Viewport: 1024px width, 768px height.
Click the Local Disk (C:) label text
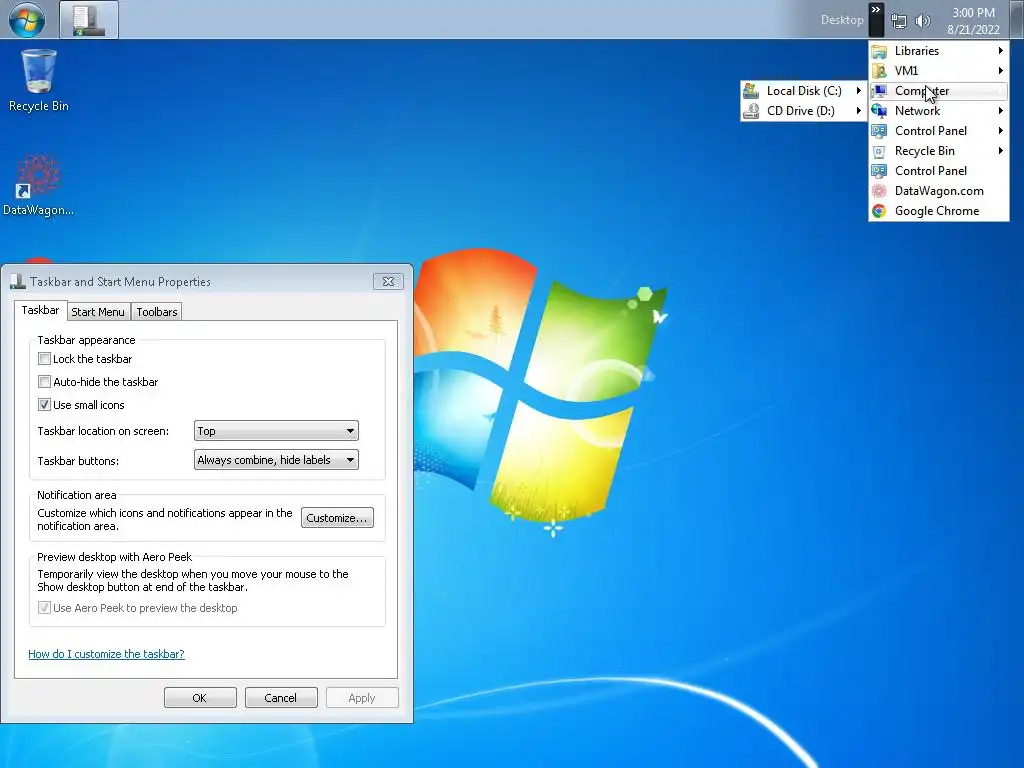804,91
